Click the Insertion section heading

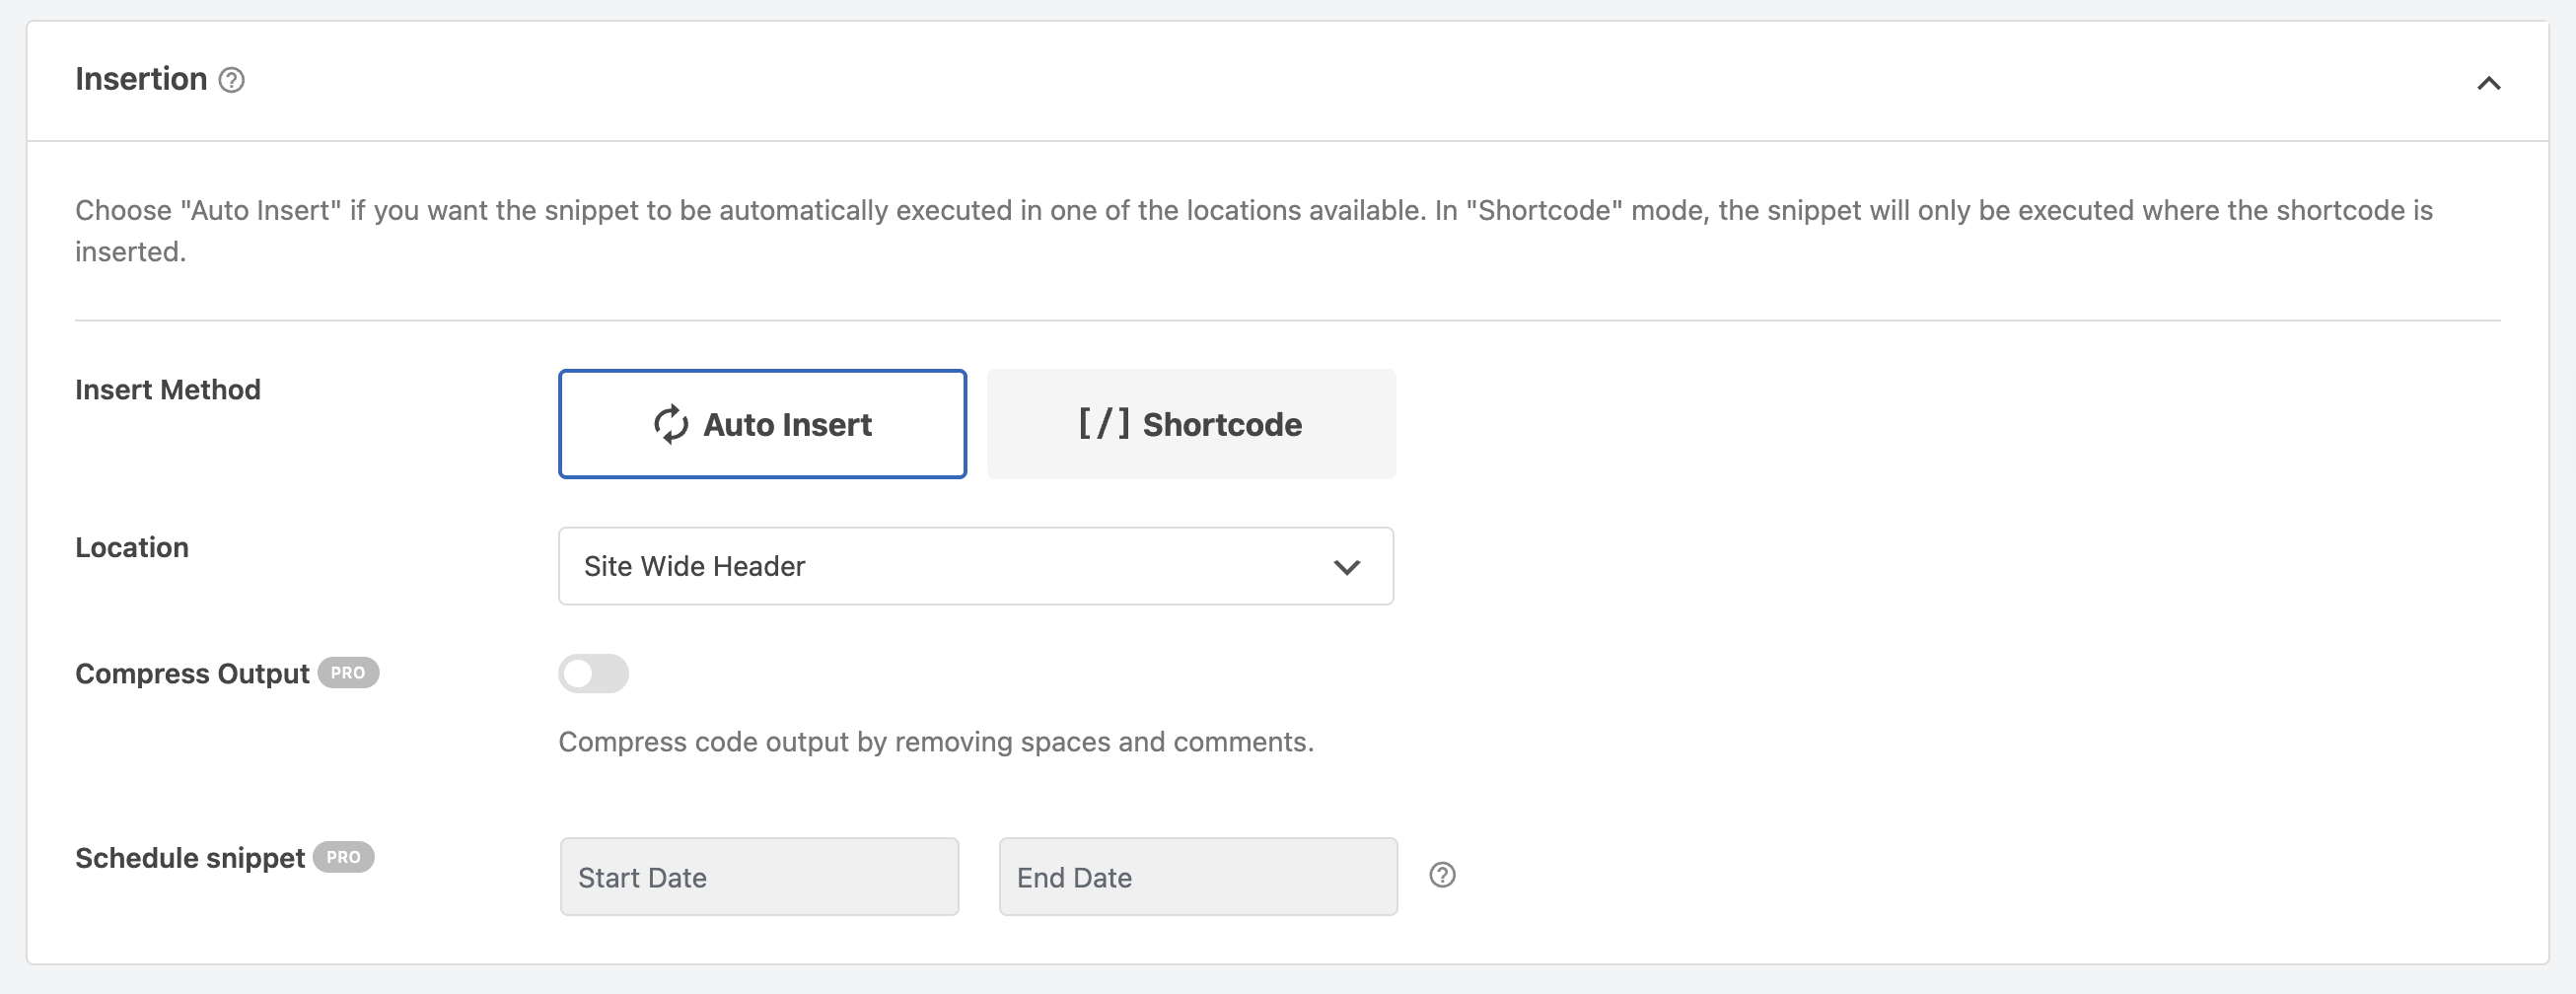coord(141,79)
